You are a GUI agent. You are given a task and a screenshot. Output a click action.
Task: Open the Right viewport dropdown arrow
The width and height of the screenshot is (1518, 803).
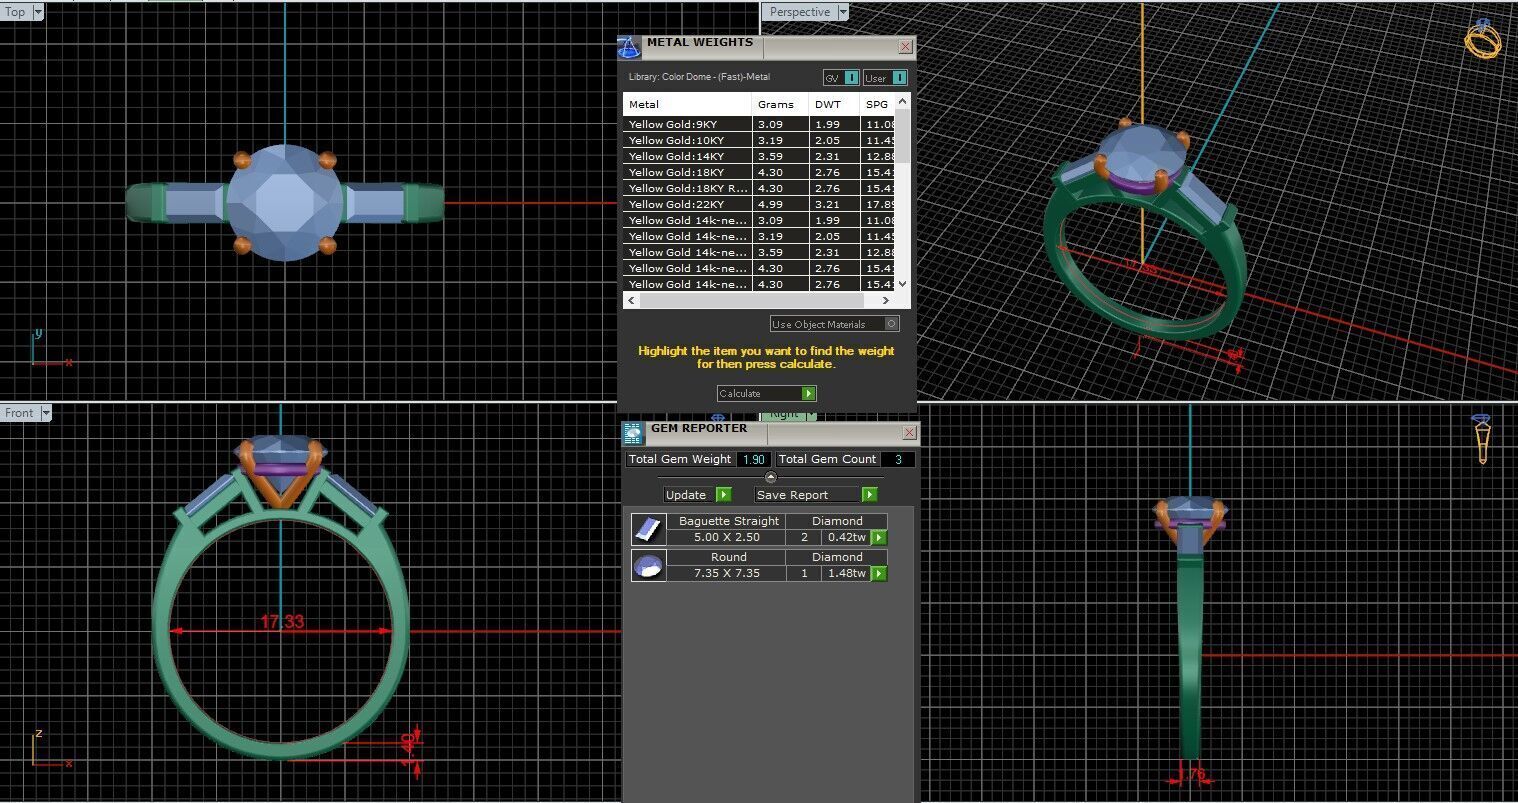pyautogui.click(x=810, y=415)
